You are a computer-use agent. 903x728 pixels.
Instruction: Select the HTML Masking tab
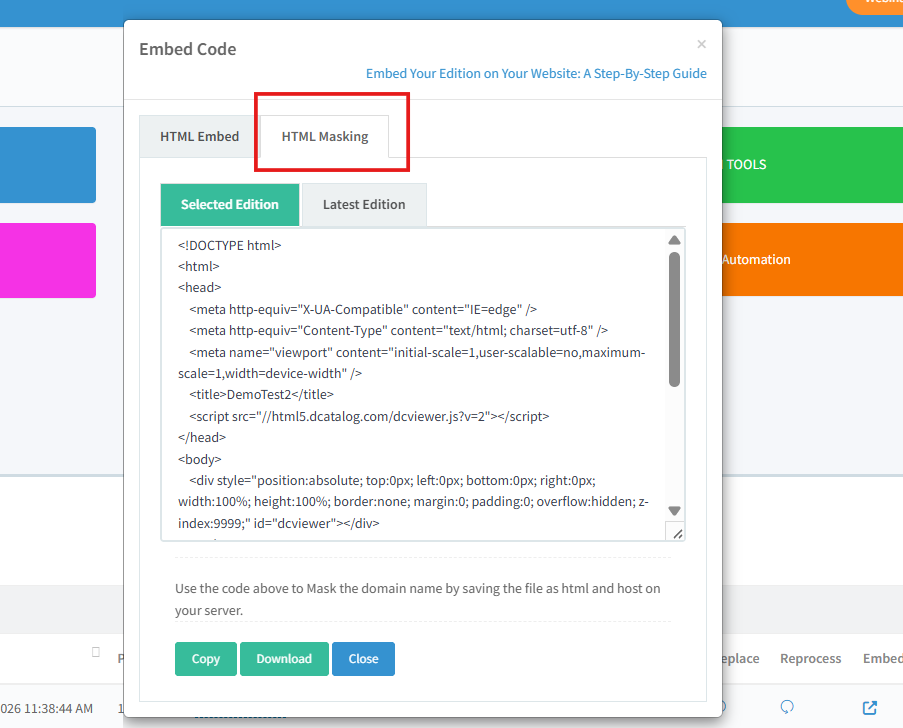tap(325, 136)
